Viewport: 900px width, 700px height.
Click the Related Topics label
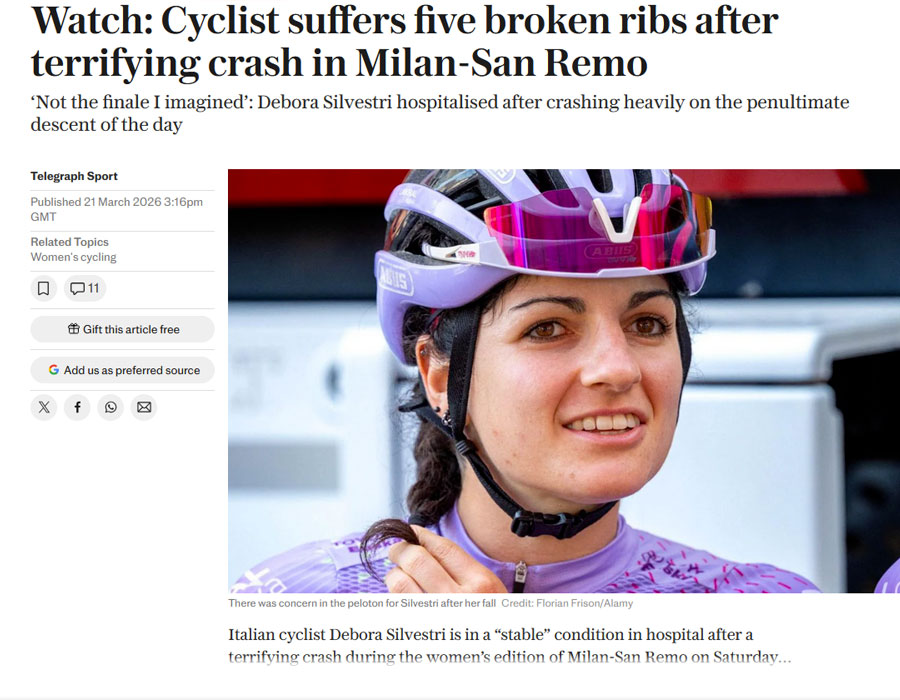click(69, 241)
